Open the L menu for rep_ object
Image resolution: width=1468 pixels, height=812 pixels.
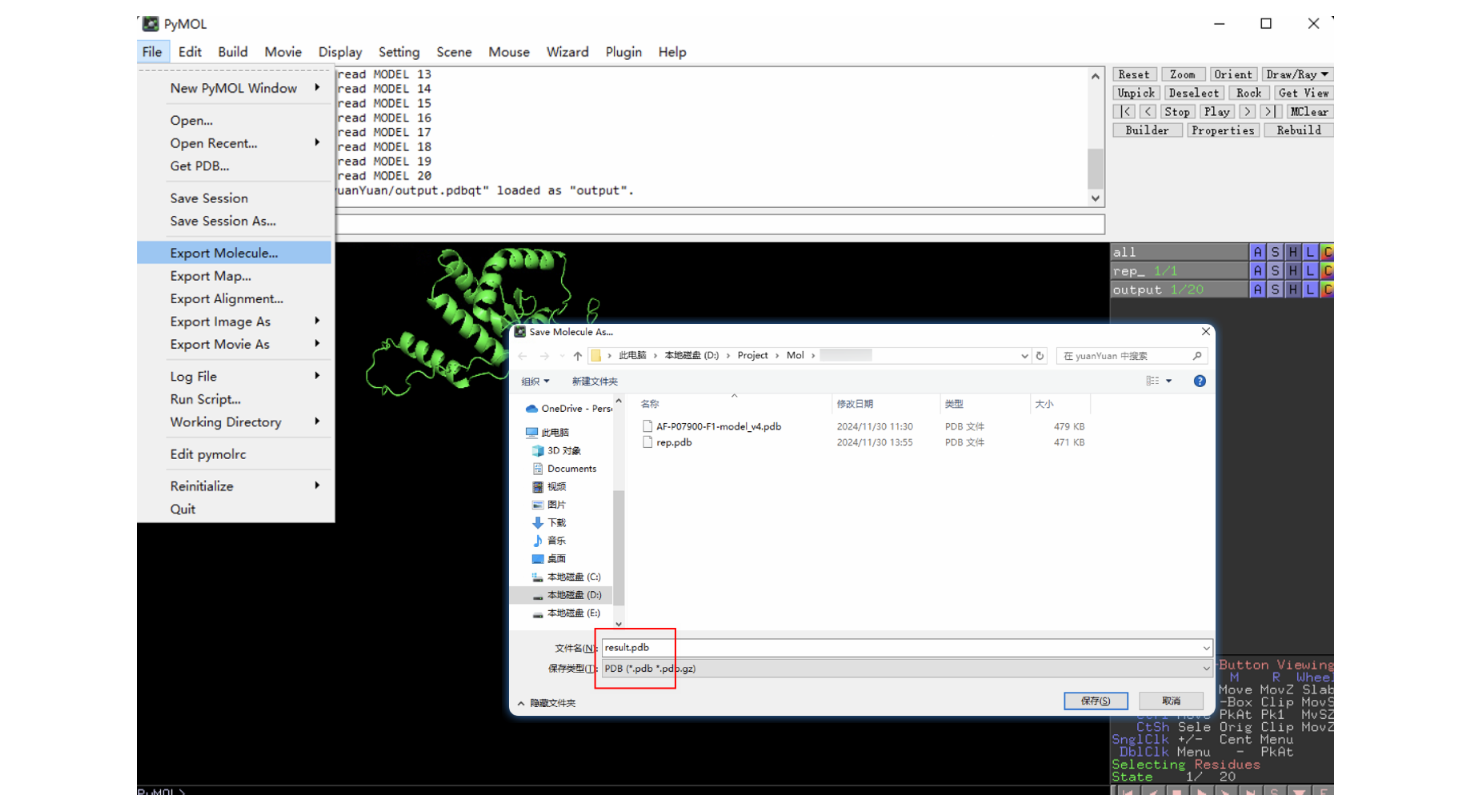1309,271
